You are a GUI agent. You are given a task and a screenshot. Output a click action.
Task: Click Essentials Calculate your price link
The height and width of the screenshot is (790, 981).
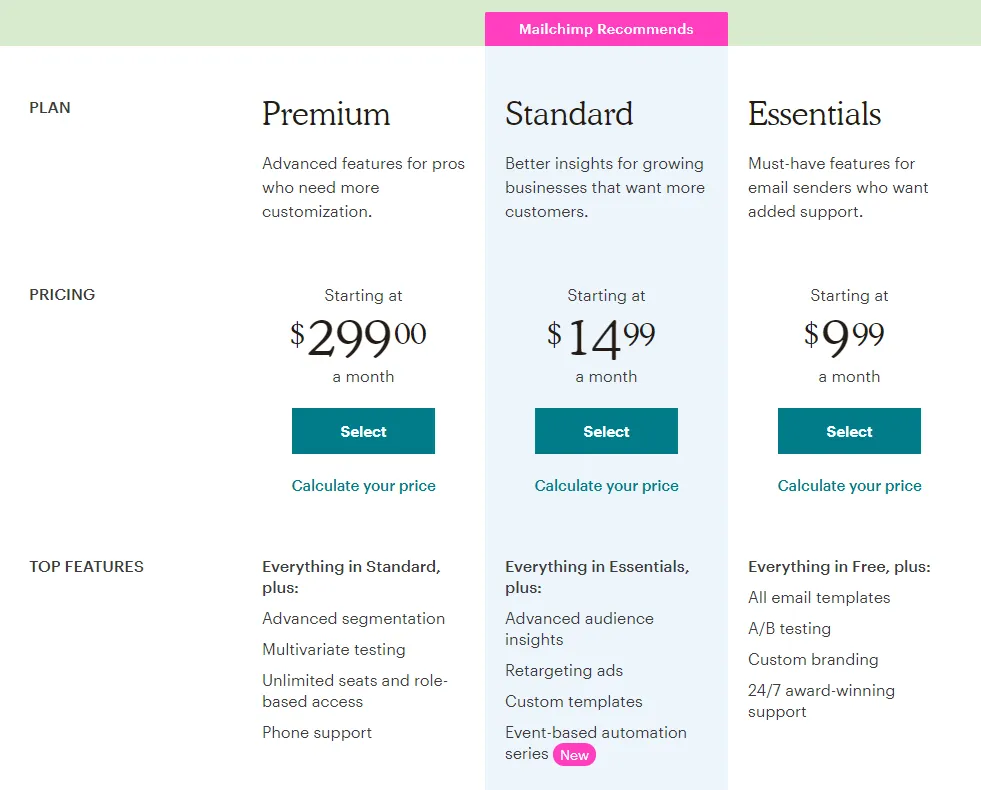[849, 486]
